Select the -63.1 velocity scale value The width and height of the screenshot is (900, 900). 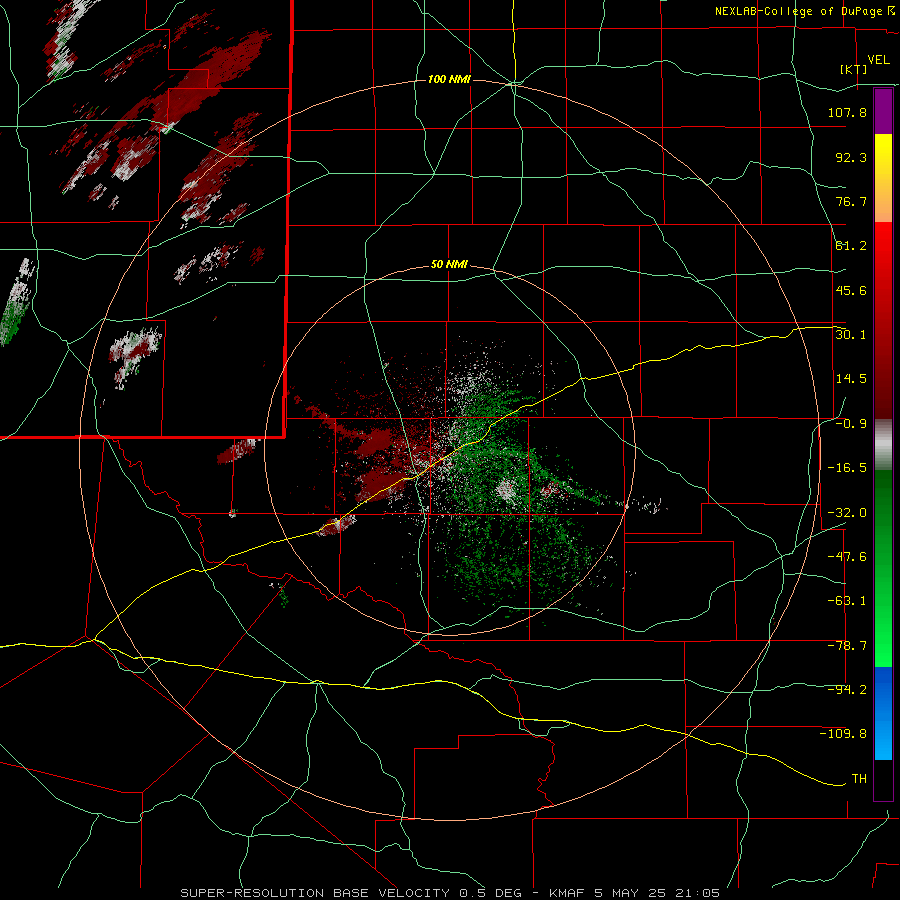[847, 601]
